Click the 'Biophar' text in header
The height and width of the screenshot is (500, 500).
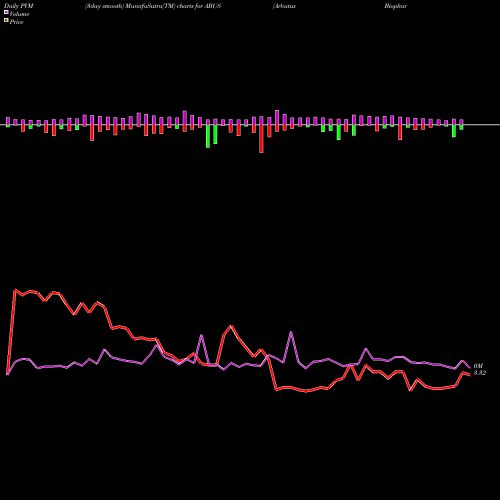(396, 6)
